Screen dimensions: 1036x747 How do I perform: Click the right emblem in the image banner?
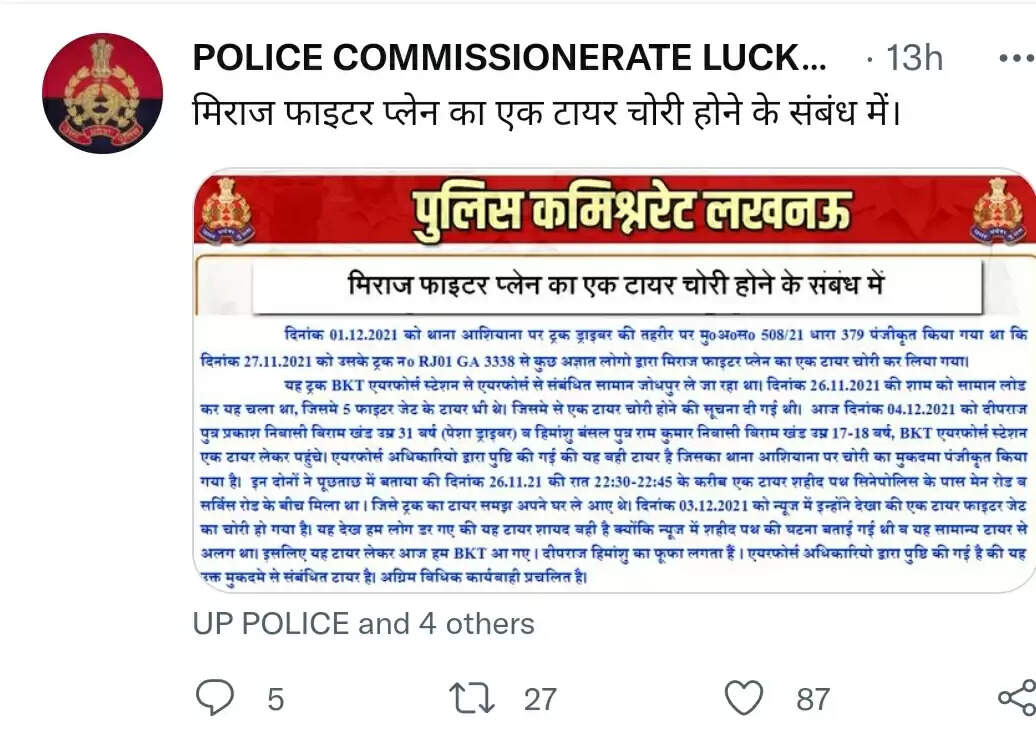tap(998, 210)
